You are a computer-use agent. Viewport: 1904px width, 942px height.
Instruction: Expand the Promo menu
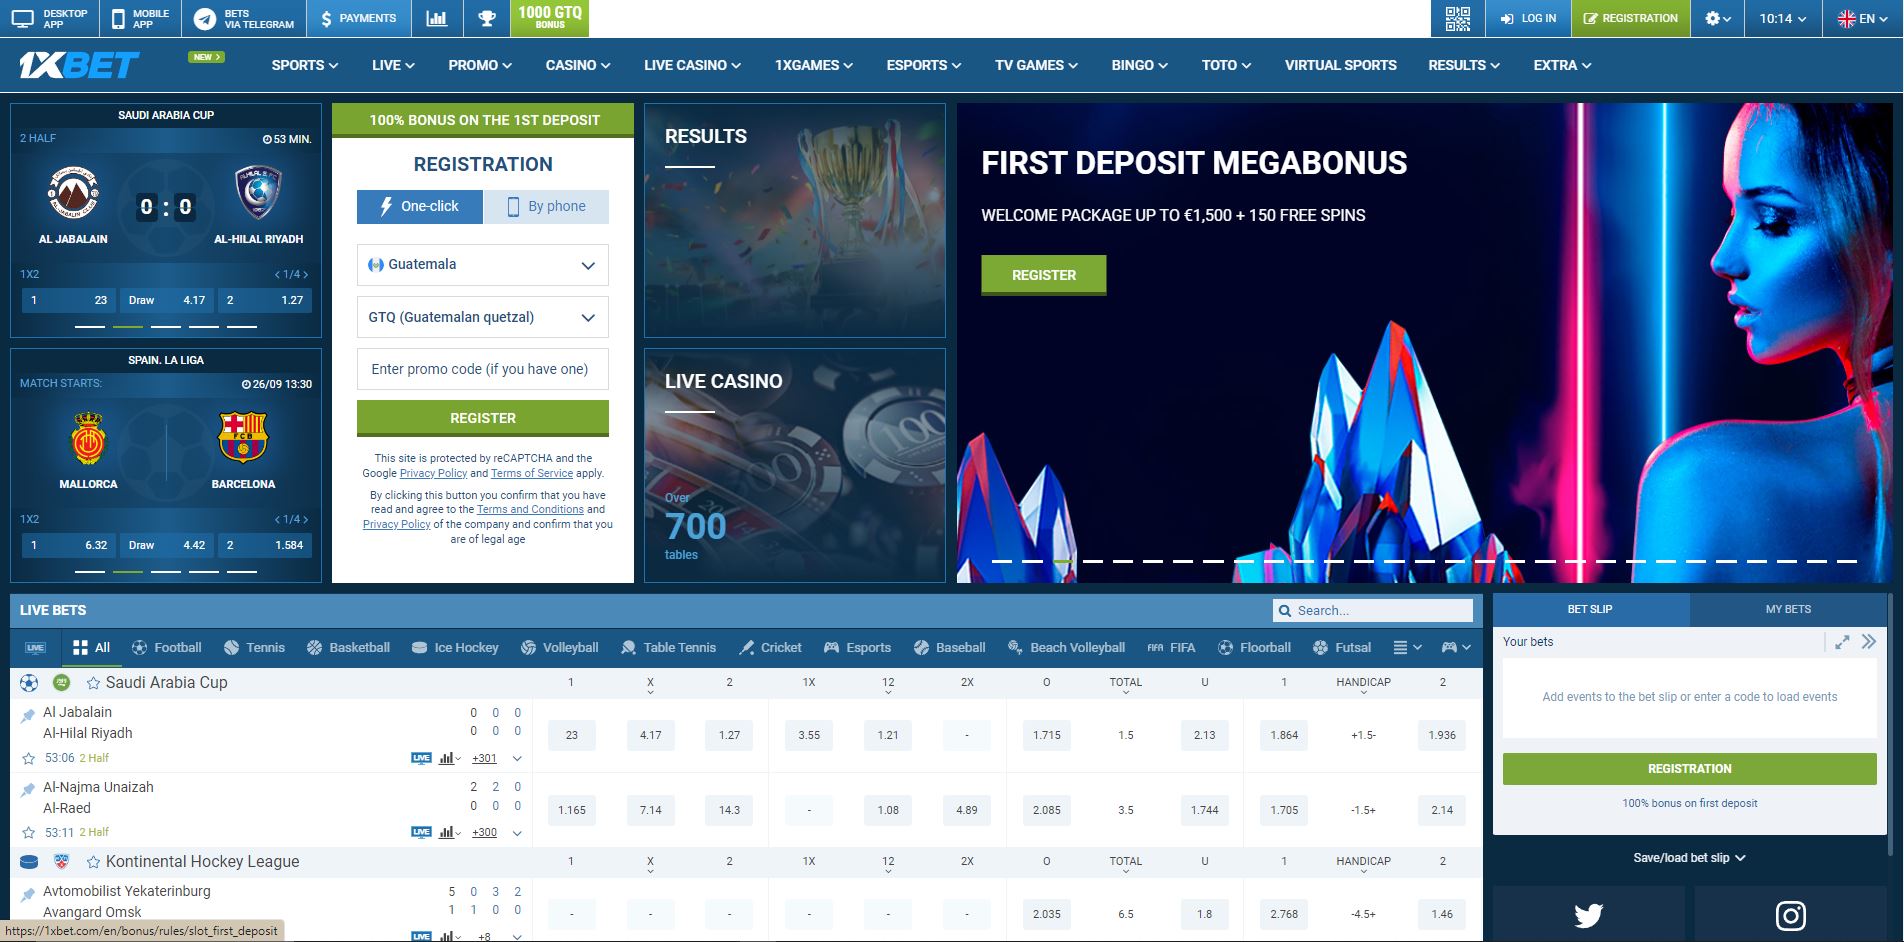[x=480, y=65]
